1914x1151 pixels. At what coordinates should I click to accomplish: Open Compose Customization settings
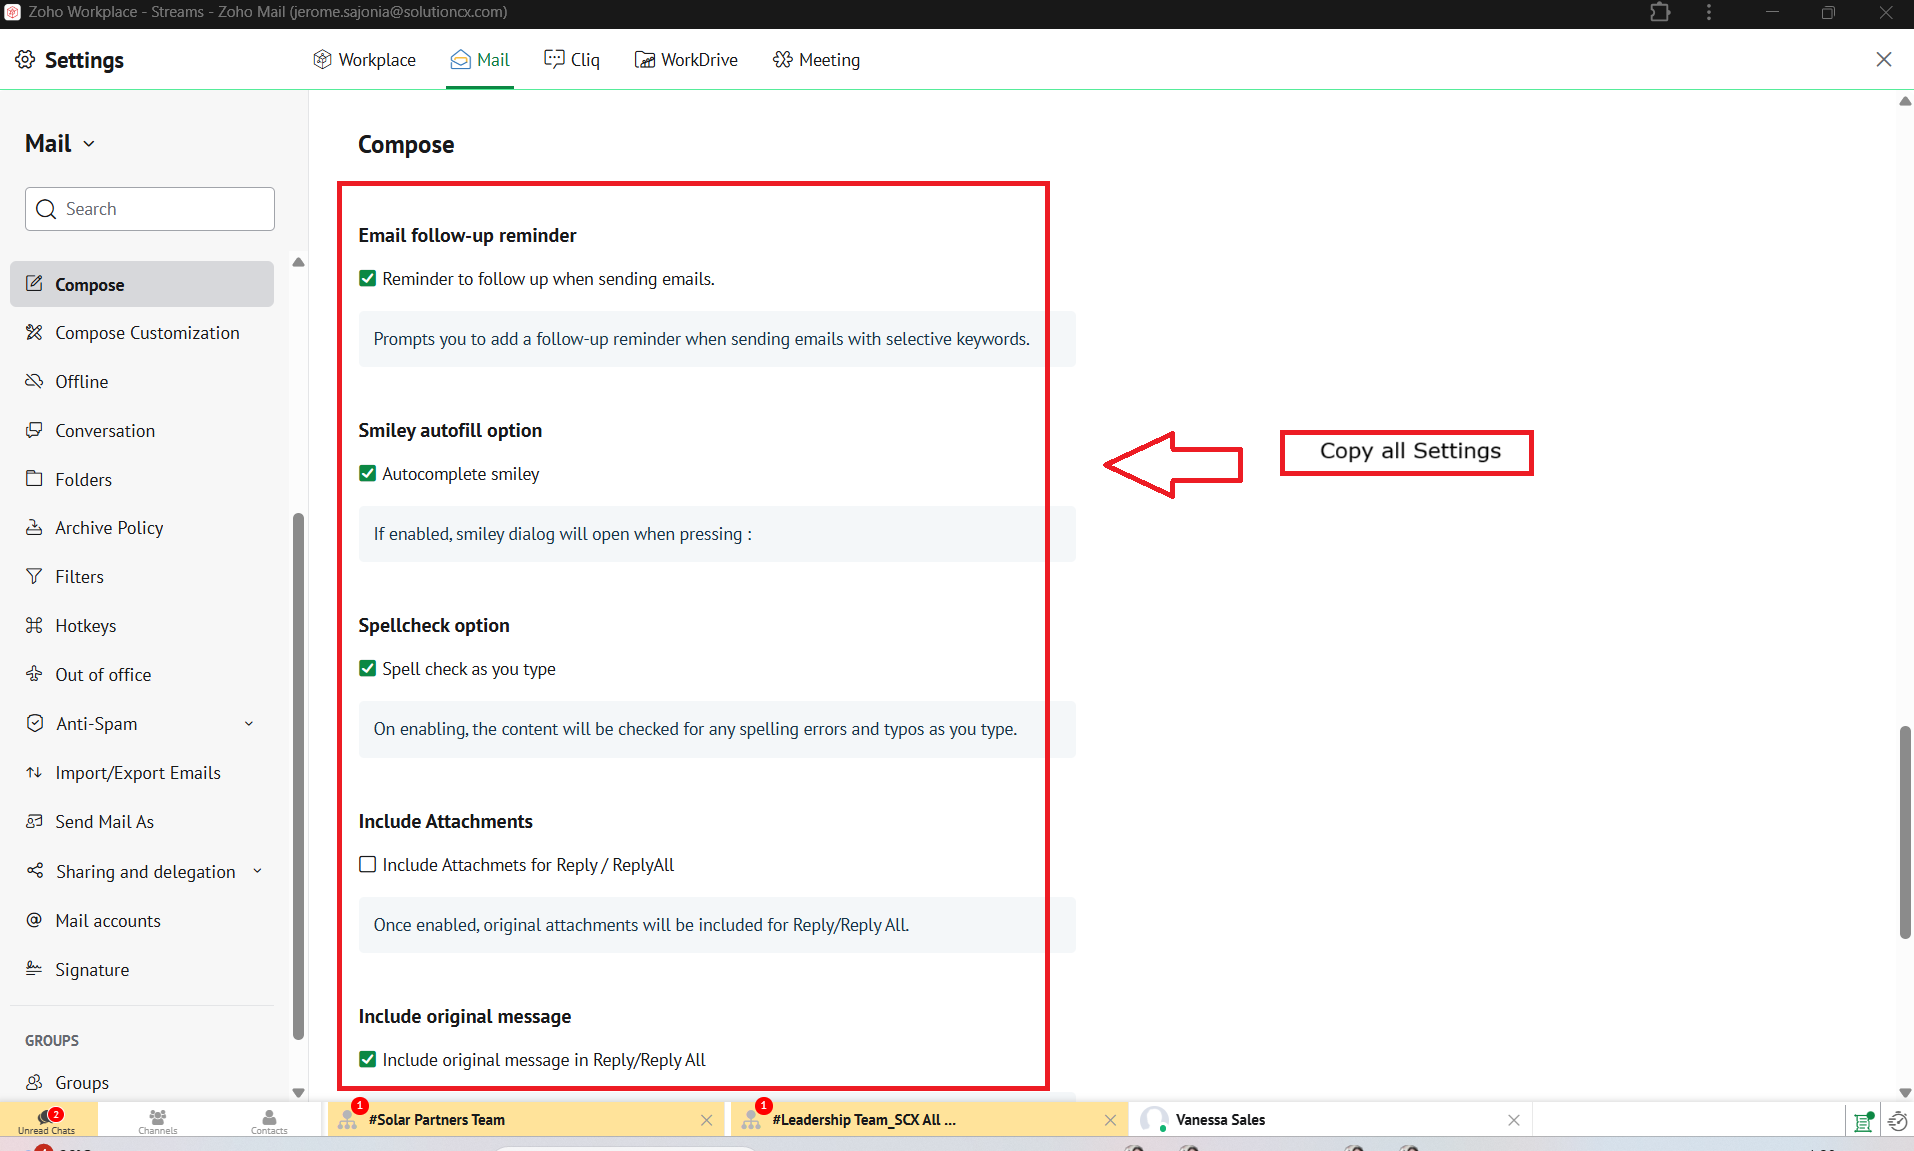[147, 333]
